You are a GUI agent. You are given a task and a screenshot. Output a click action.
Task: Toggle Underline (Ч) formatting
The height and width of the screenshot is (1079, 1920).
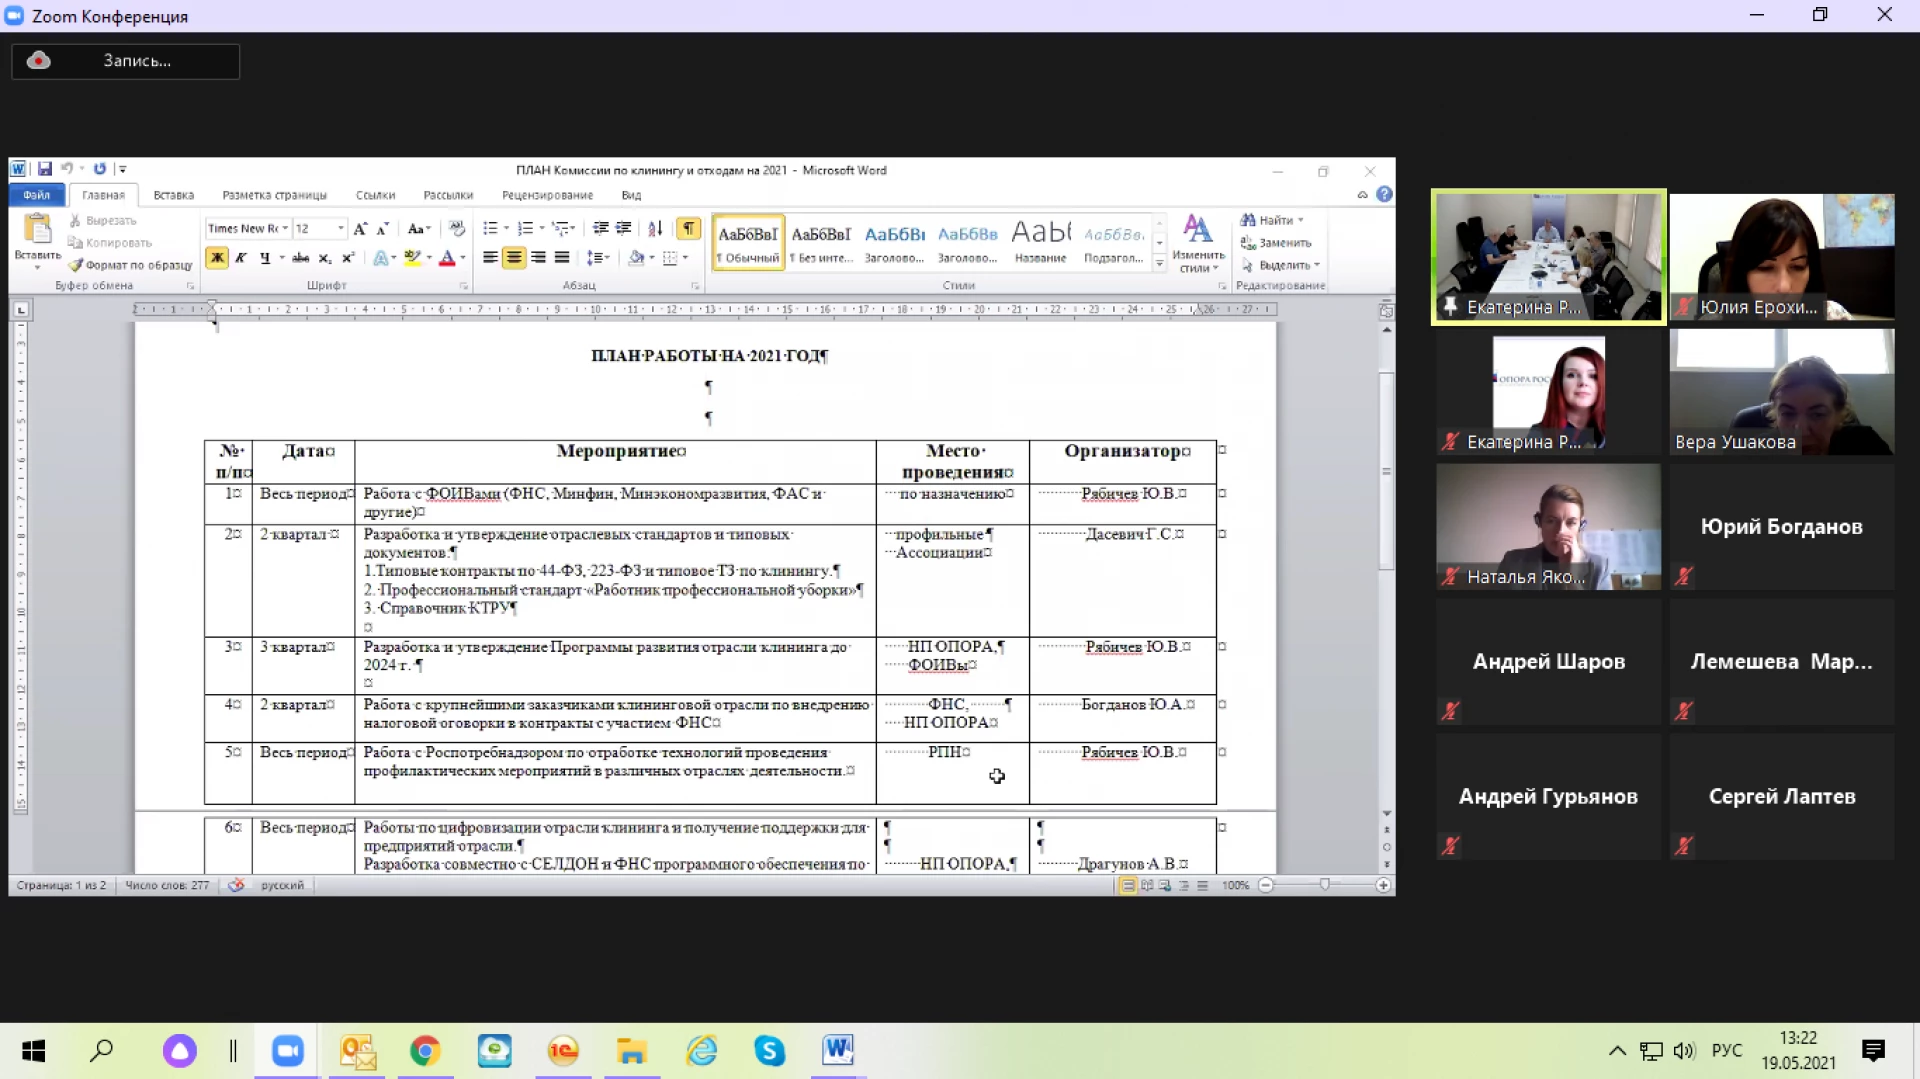tap(265, 258)
